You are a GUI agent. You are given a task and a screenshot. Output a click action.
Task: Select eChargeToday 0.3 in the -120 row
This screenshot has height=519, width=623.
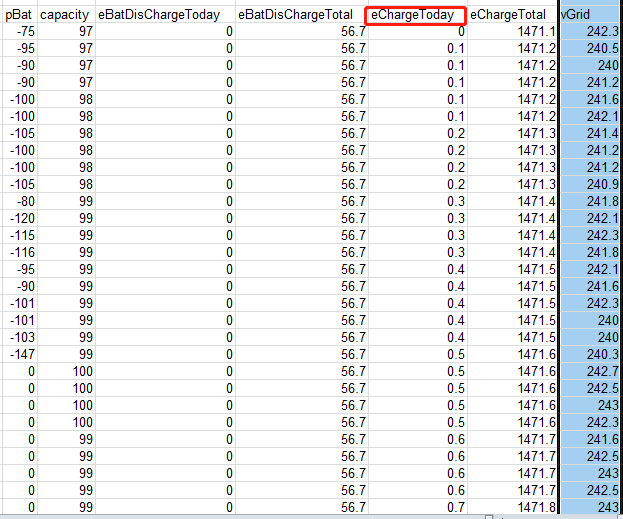[417, 219]
